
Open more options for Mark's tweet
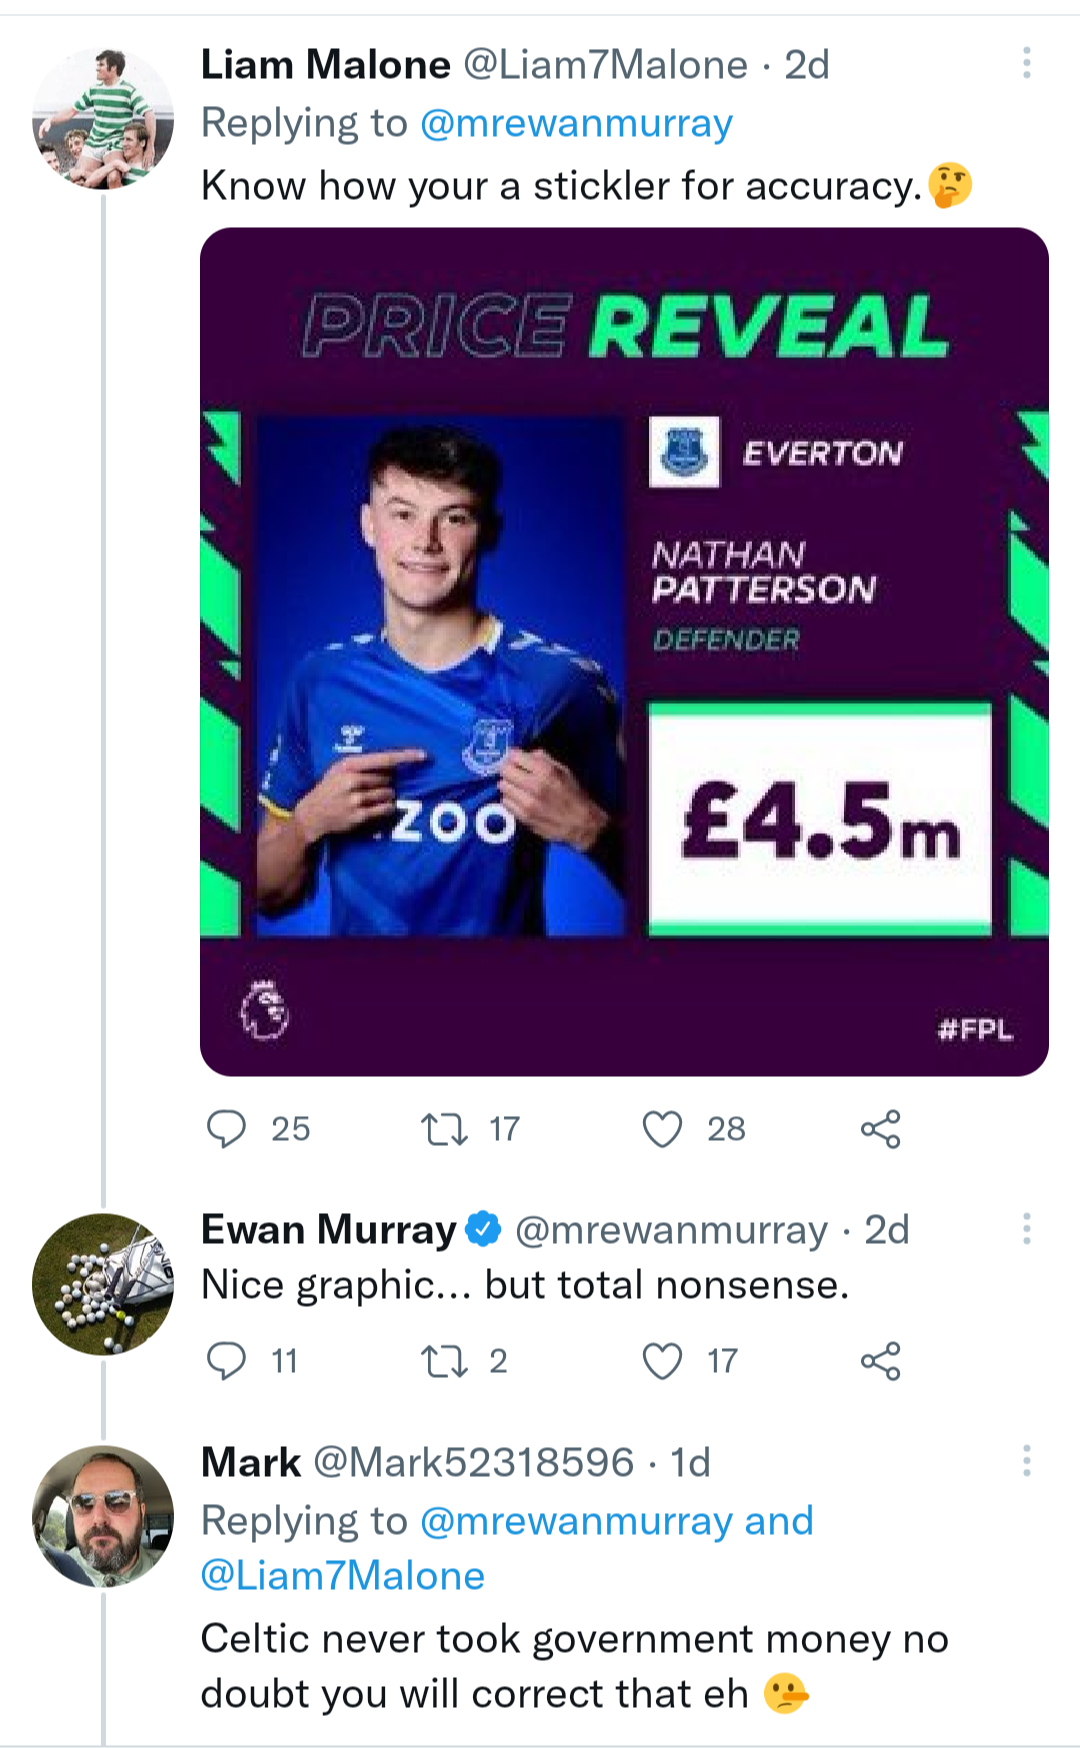[x=1026, y=1461]
